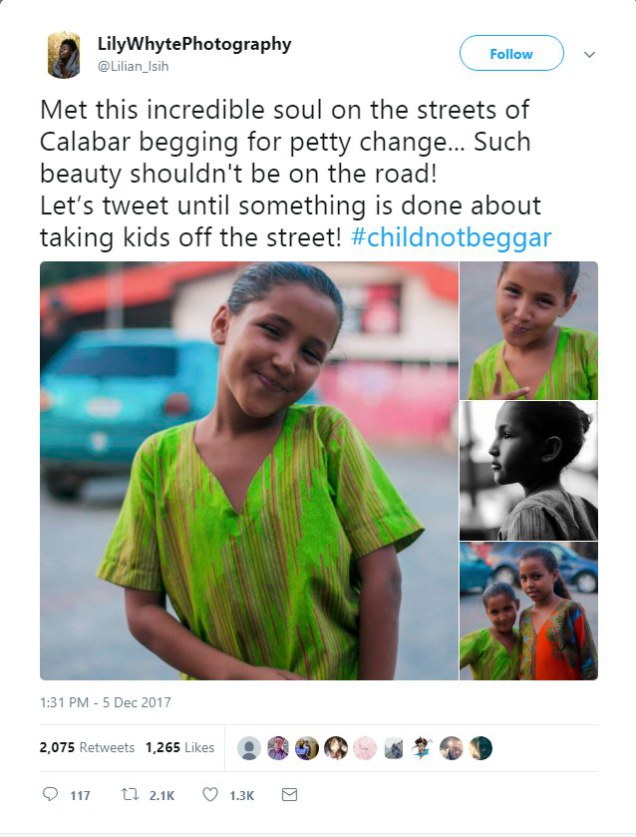The image size is (636, 837).
Task: Click the retweet arrows icon
Action: [x=127, y=795]
